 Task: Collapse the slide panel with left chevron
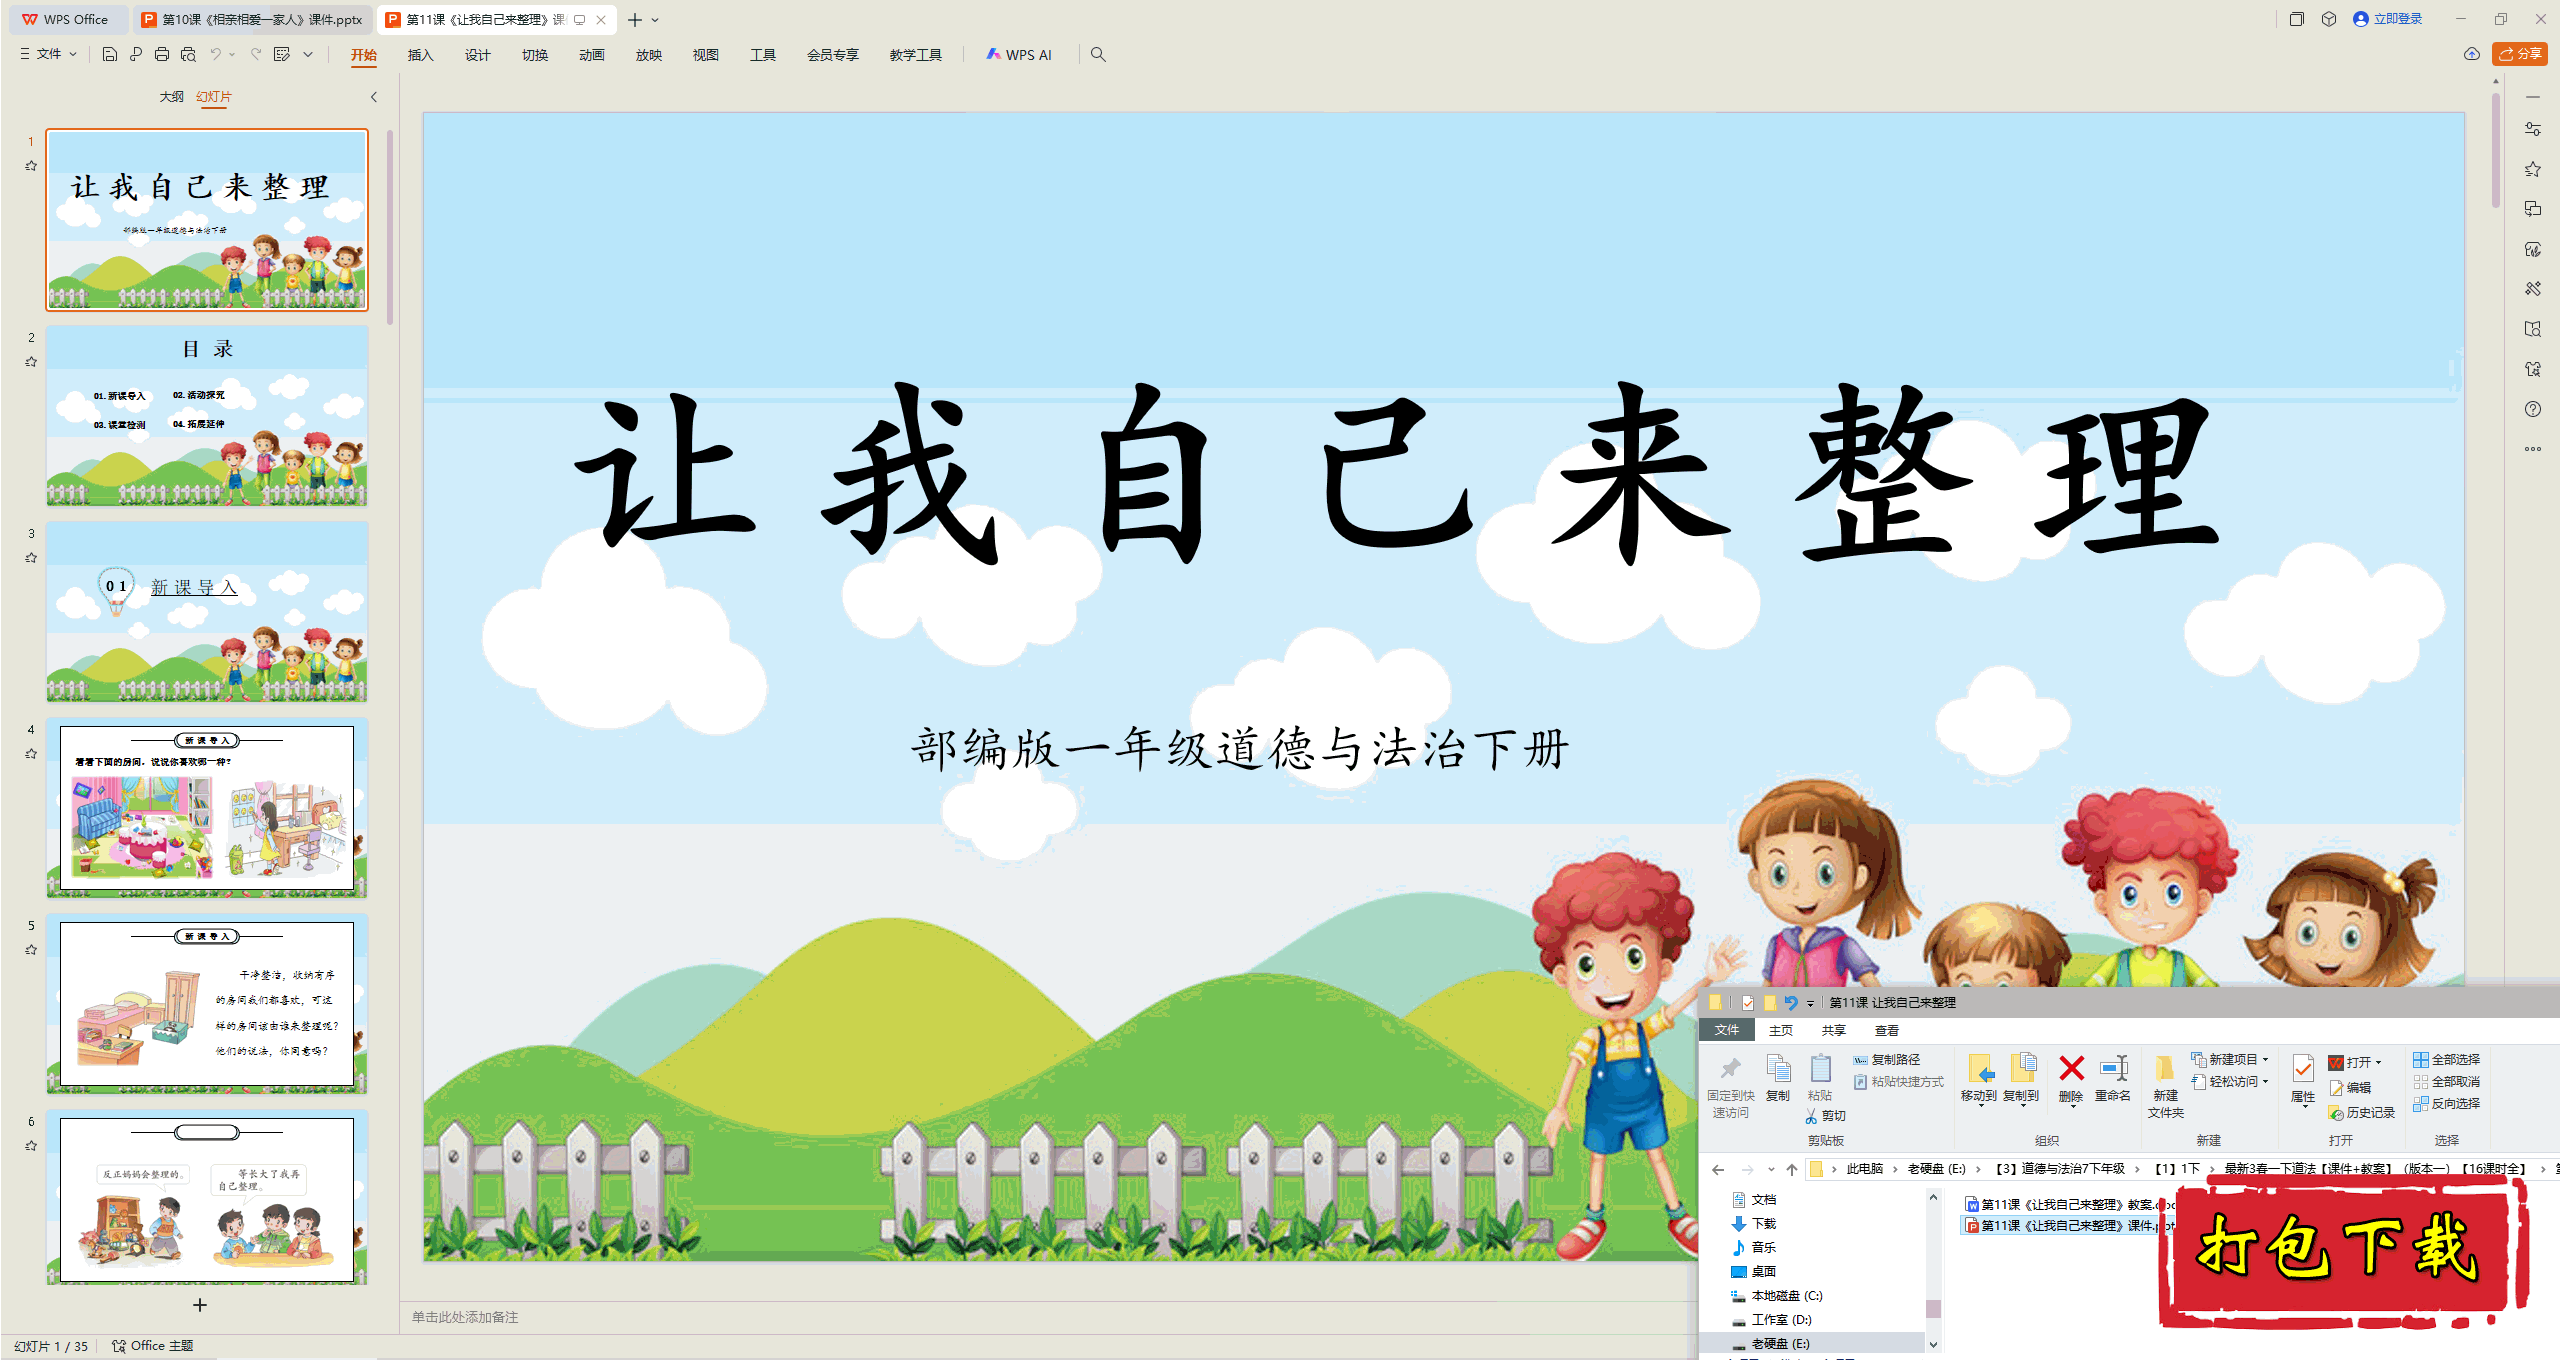[x=374, y=97]
